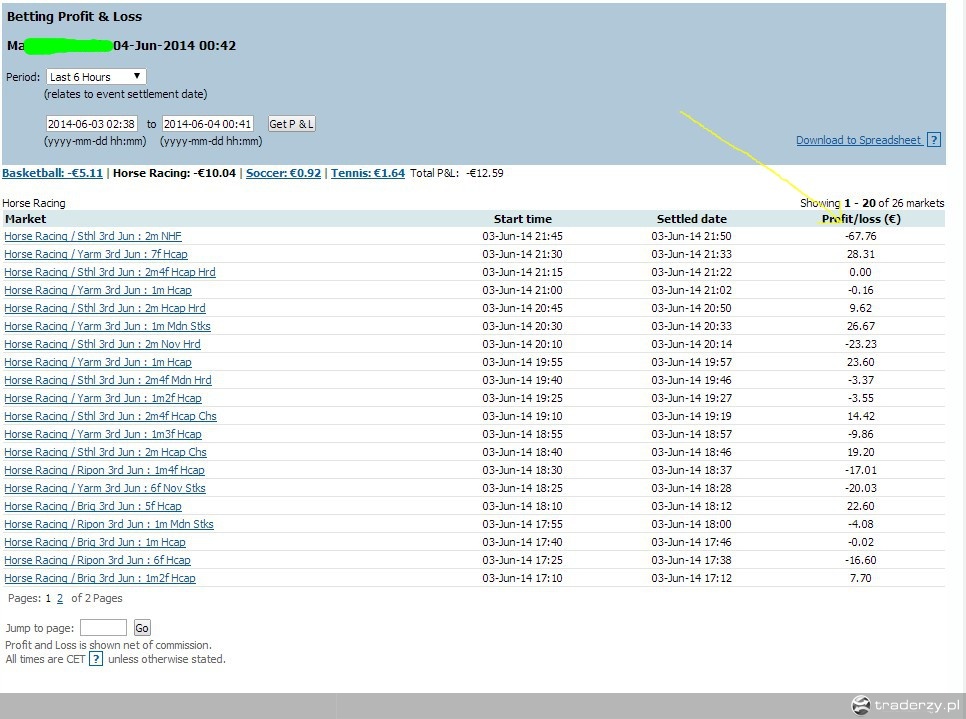This screenshot has height=719, width=966.
Task: Open the Yarm 1m Hcap market starting 19:55
Action: 98,362
